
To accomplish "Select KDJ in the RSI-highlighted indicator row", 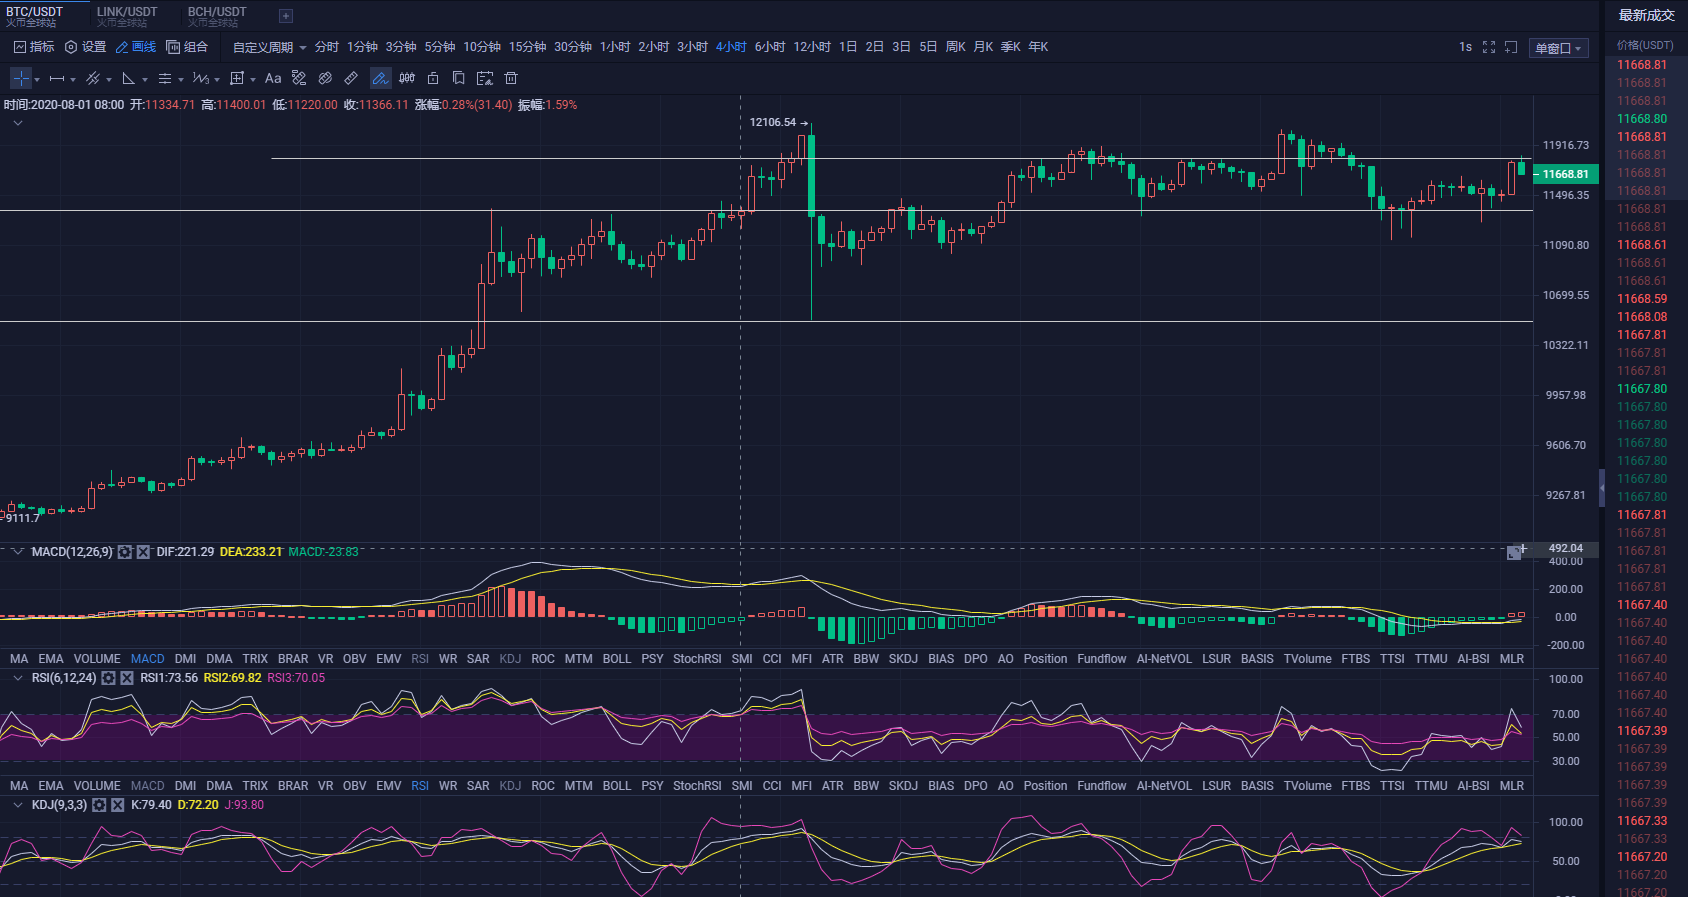I will point(510,786).
